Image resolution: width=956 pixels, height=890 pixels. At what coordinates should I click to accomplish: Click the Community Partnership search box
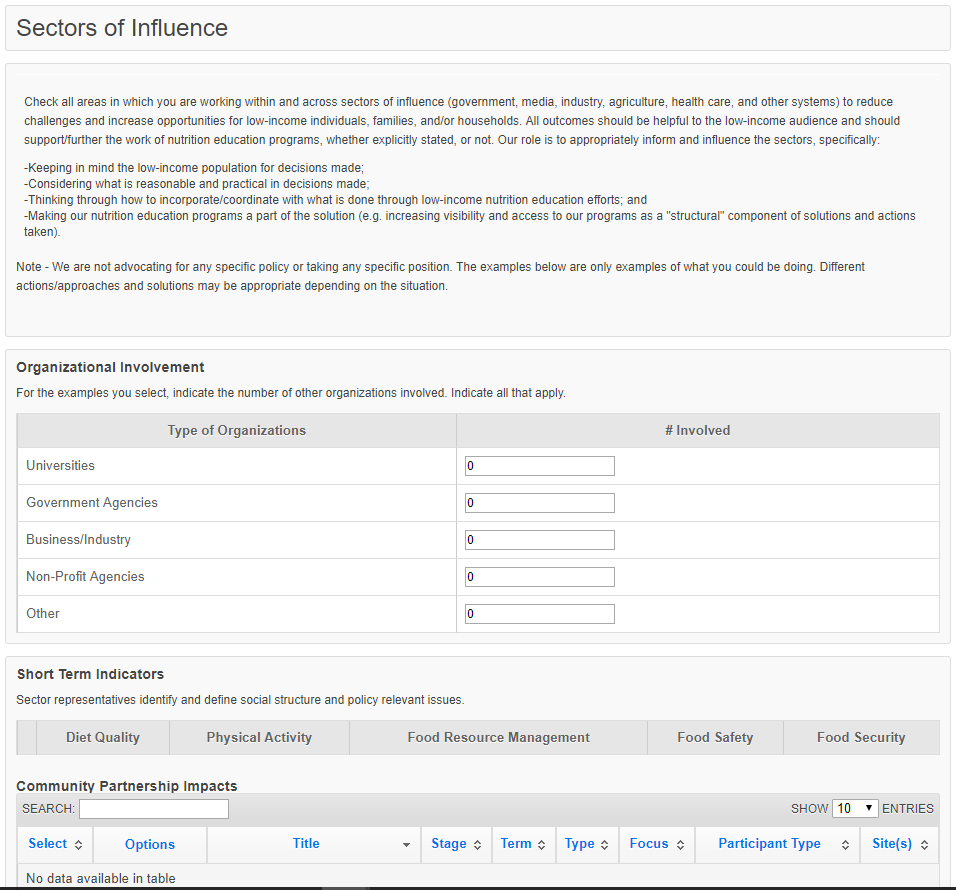pyautogui.click(x=154, y=809)
